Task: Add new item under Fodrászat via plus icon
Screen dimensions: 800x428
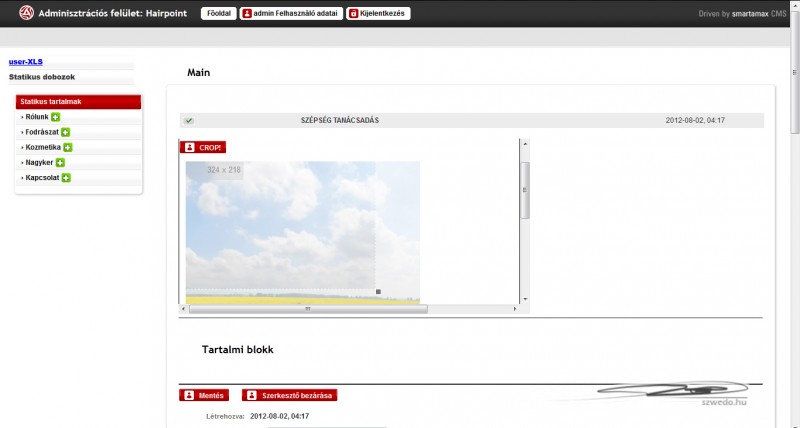Action: tap(66, 132)
